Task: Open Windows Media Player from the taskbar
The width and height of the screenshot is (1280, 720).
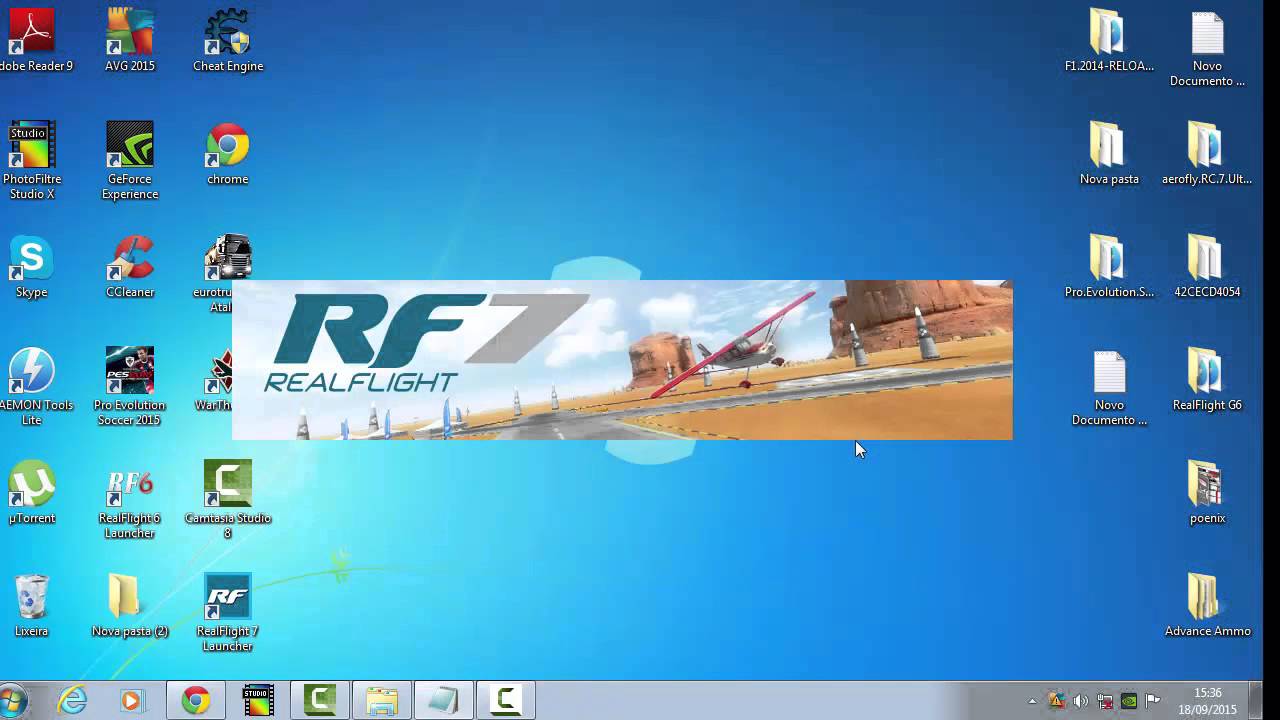Action: pyautogui.click(x=131, y=701)
